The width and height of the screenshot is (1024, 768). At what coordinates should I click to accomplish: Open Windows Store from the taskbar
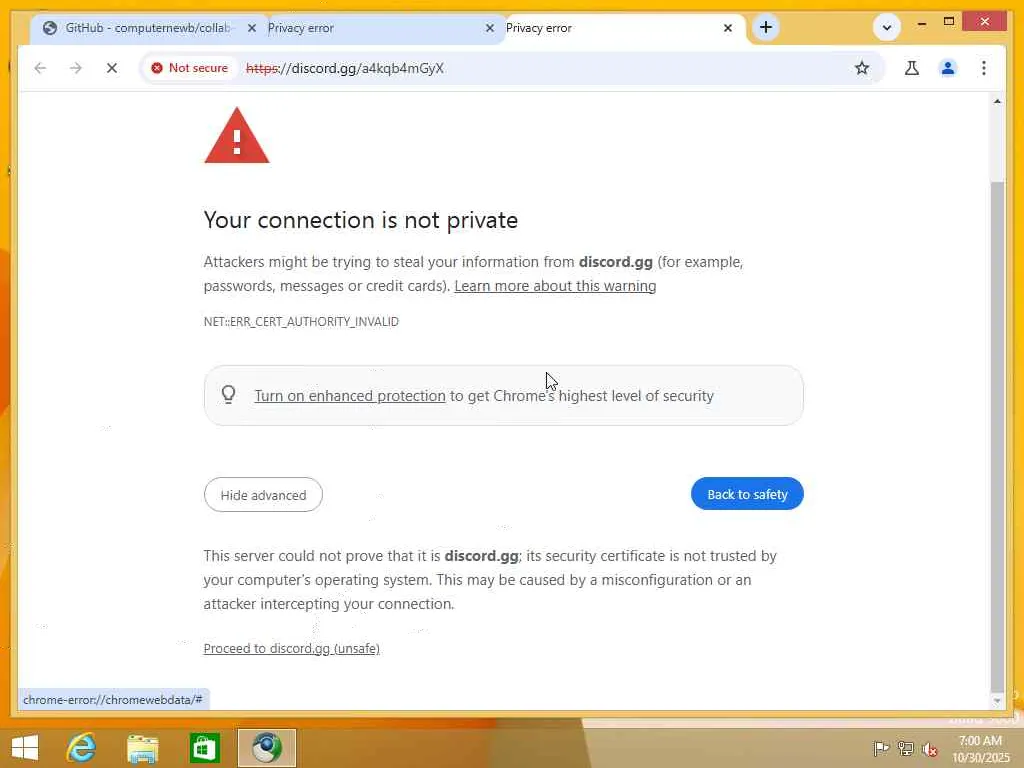tap(204, 748)
